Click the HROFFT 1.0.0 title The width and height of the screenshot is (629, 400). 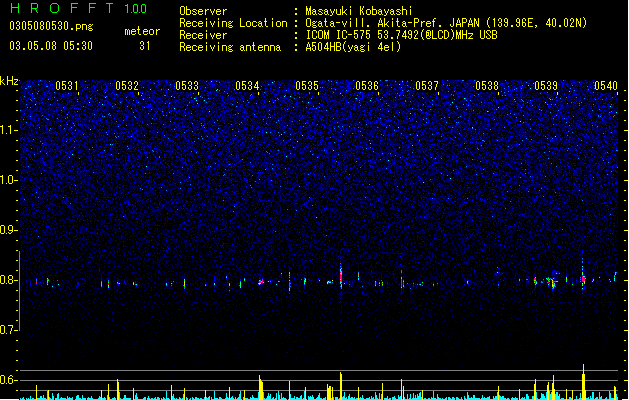pyautogui.click(x=78, y=8)
